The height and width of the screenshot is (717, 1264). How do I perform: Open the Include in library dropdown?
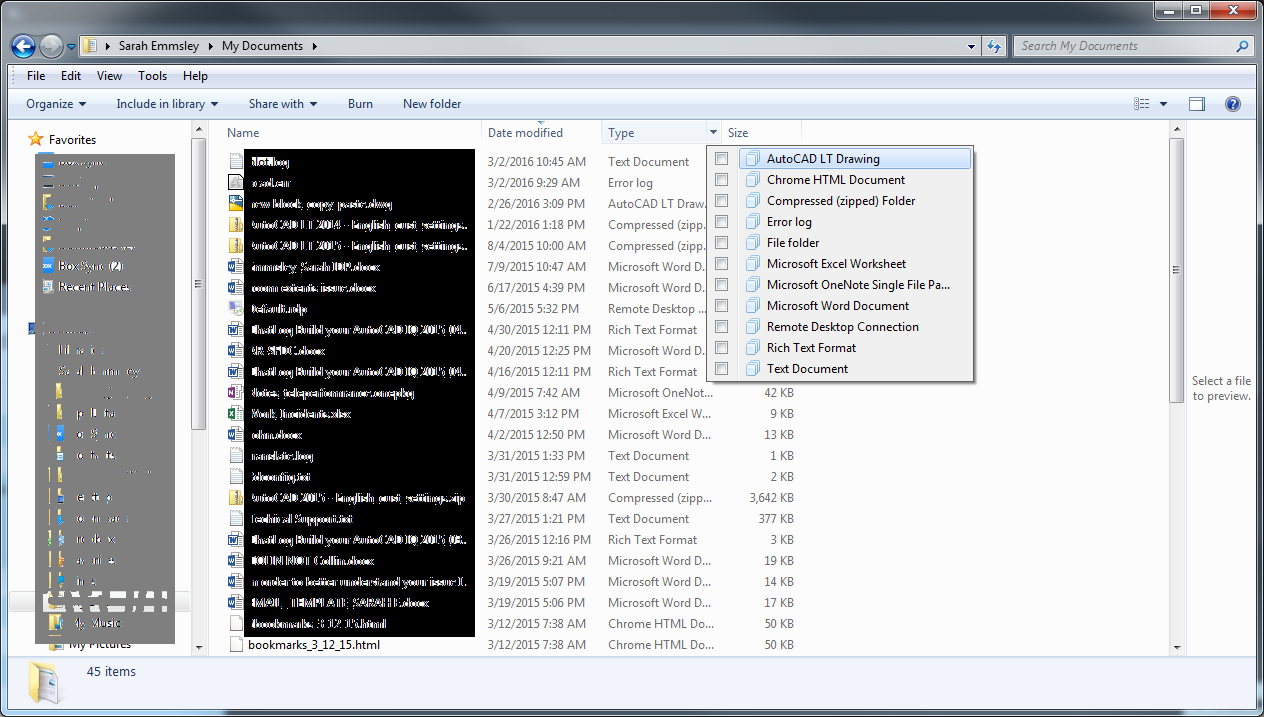(x=167, y=104)
